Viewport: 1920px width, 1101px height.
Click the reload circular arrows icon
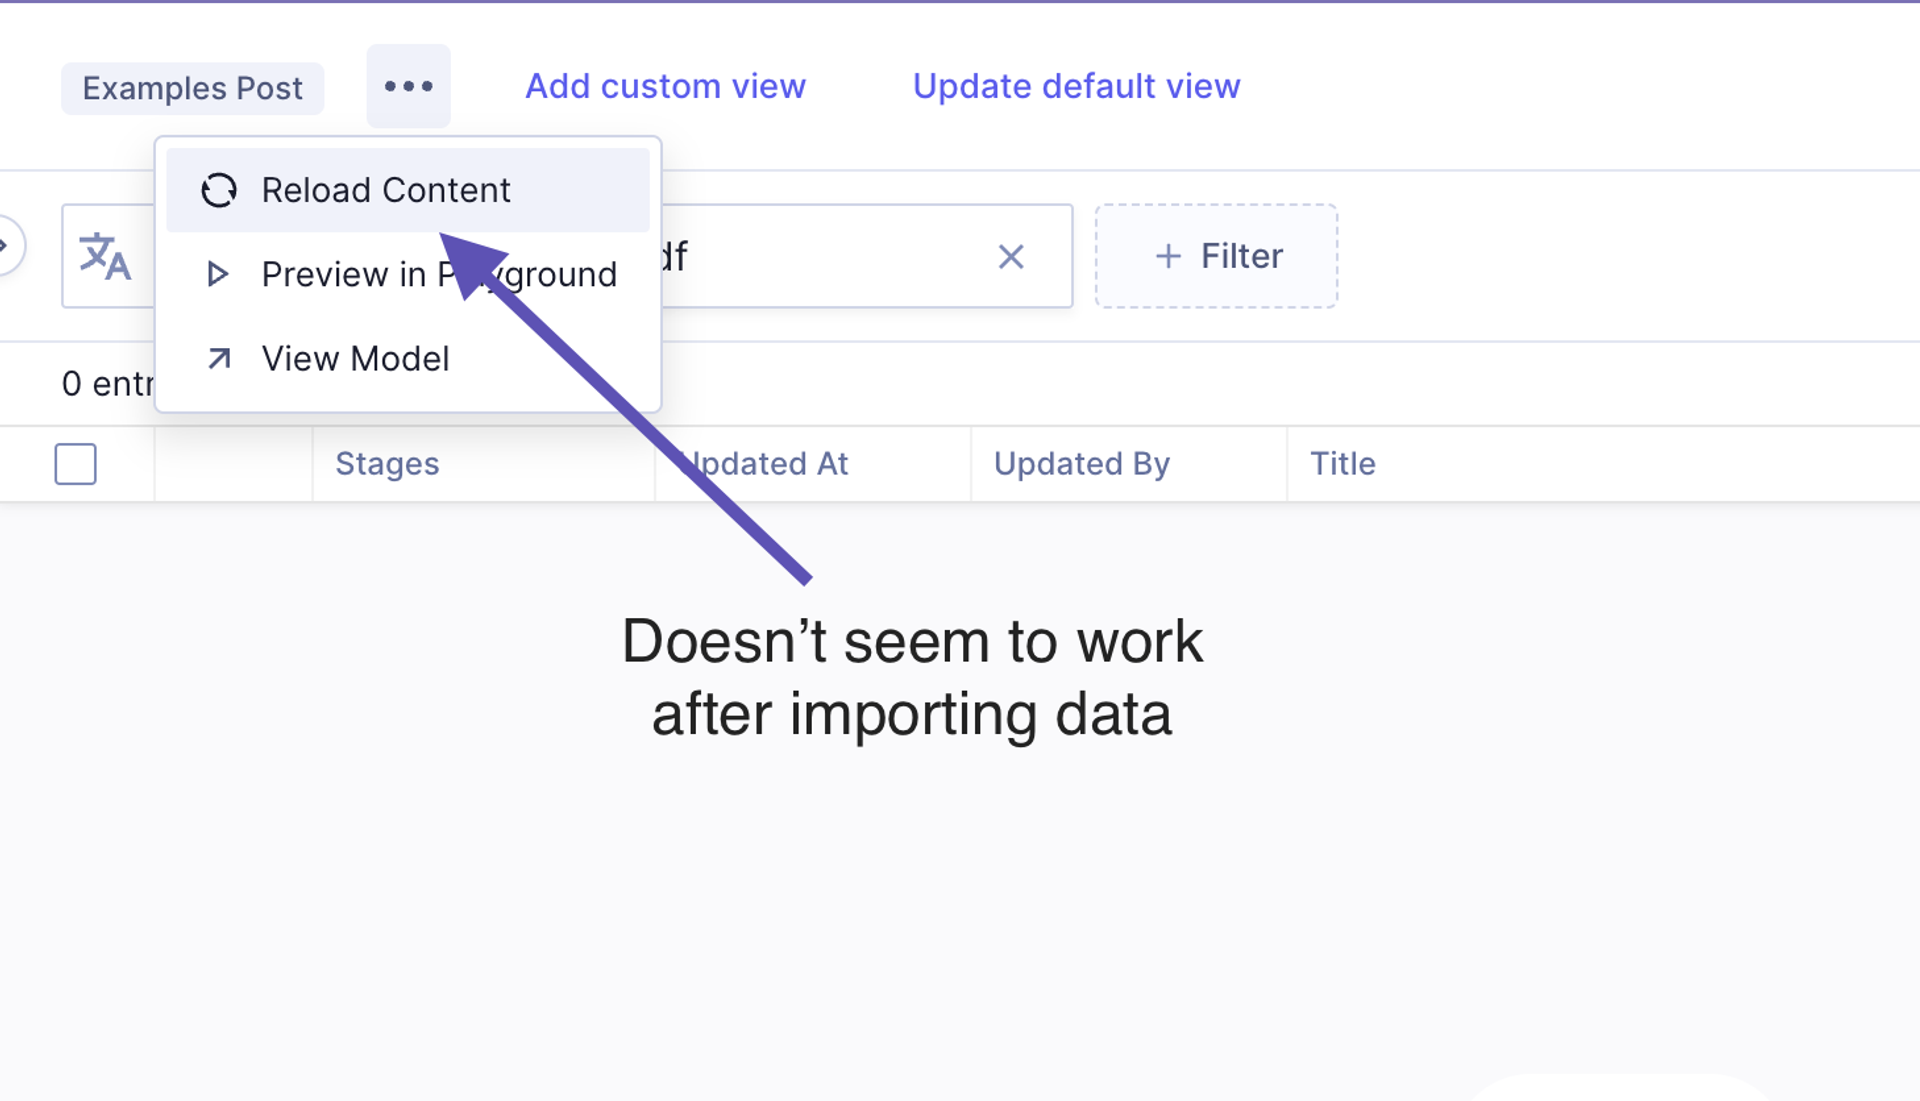click(218, 190)
